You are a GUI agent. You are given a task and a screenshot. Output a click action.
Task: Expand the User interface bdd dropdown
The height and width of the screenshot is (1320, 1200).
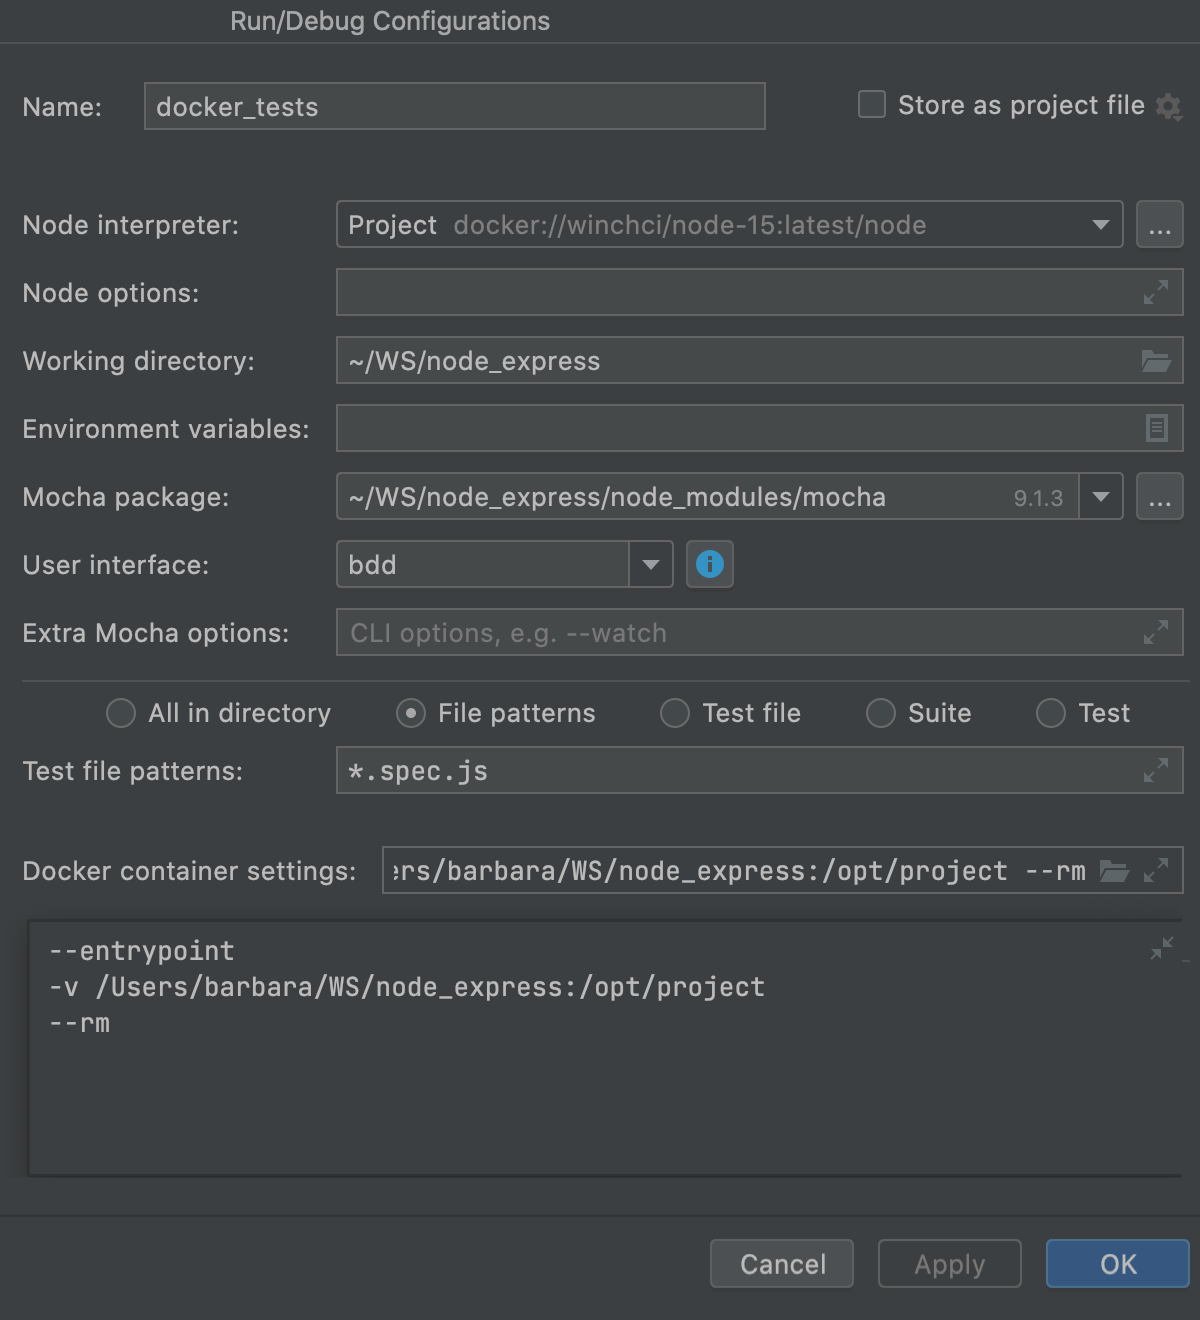coord(651,565)
